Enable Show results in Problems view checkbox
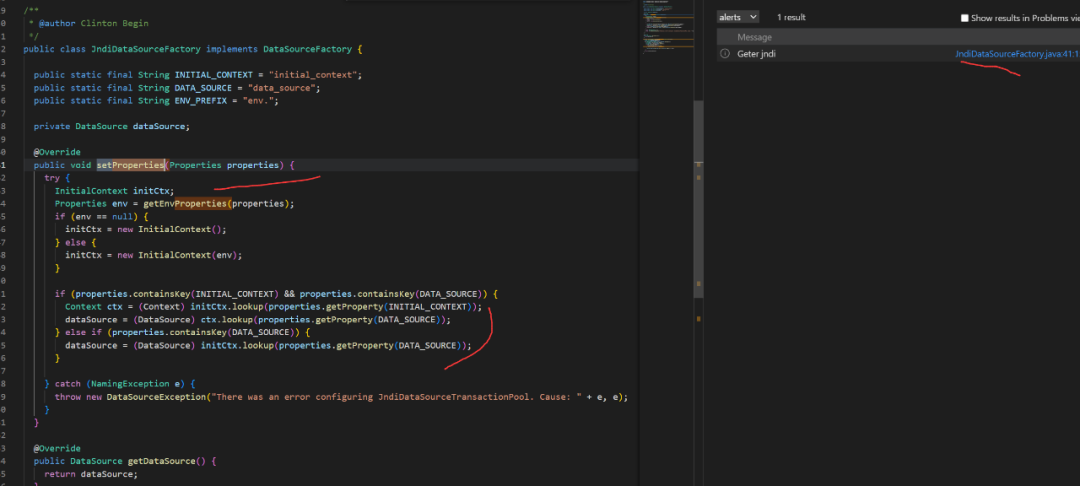 (964, 18)
